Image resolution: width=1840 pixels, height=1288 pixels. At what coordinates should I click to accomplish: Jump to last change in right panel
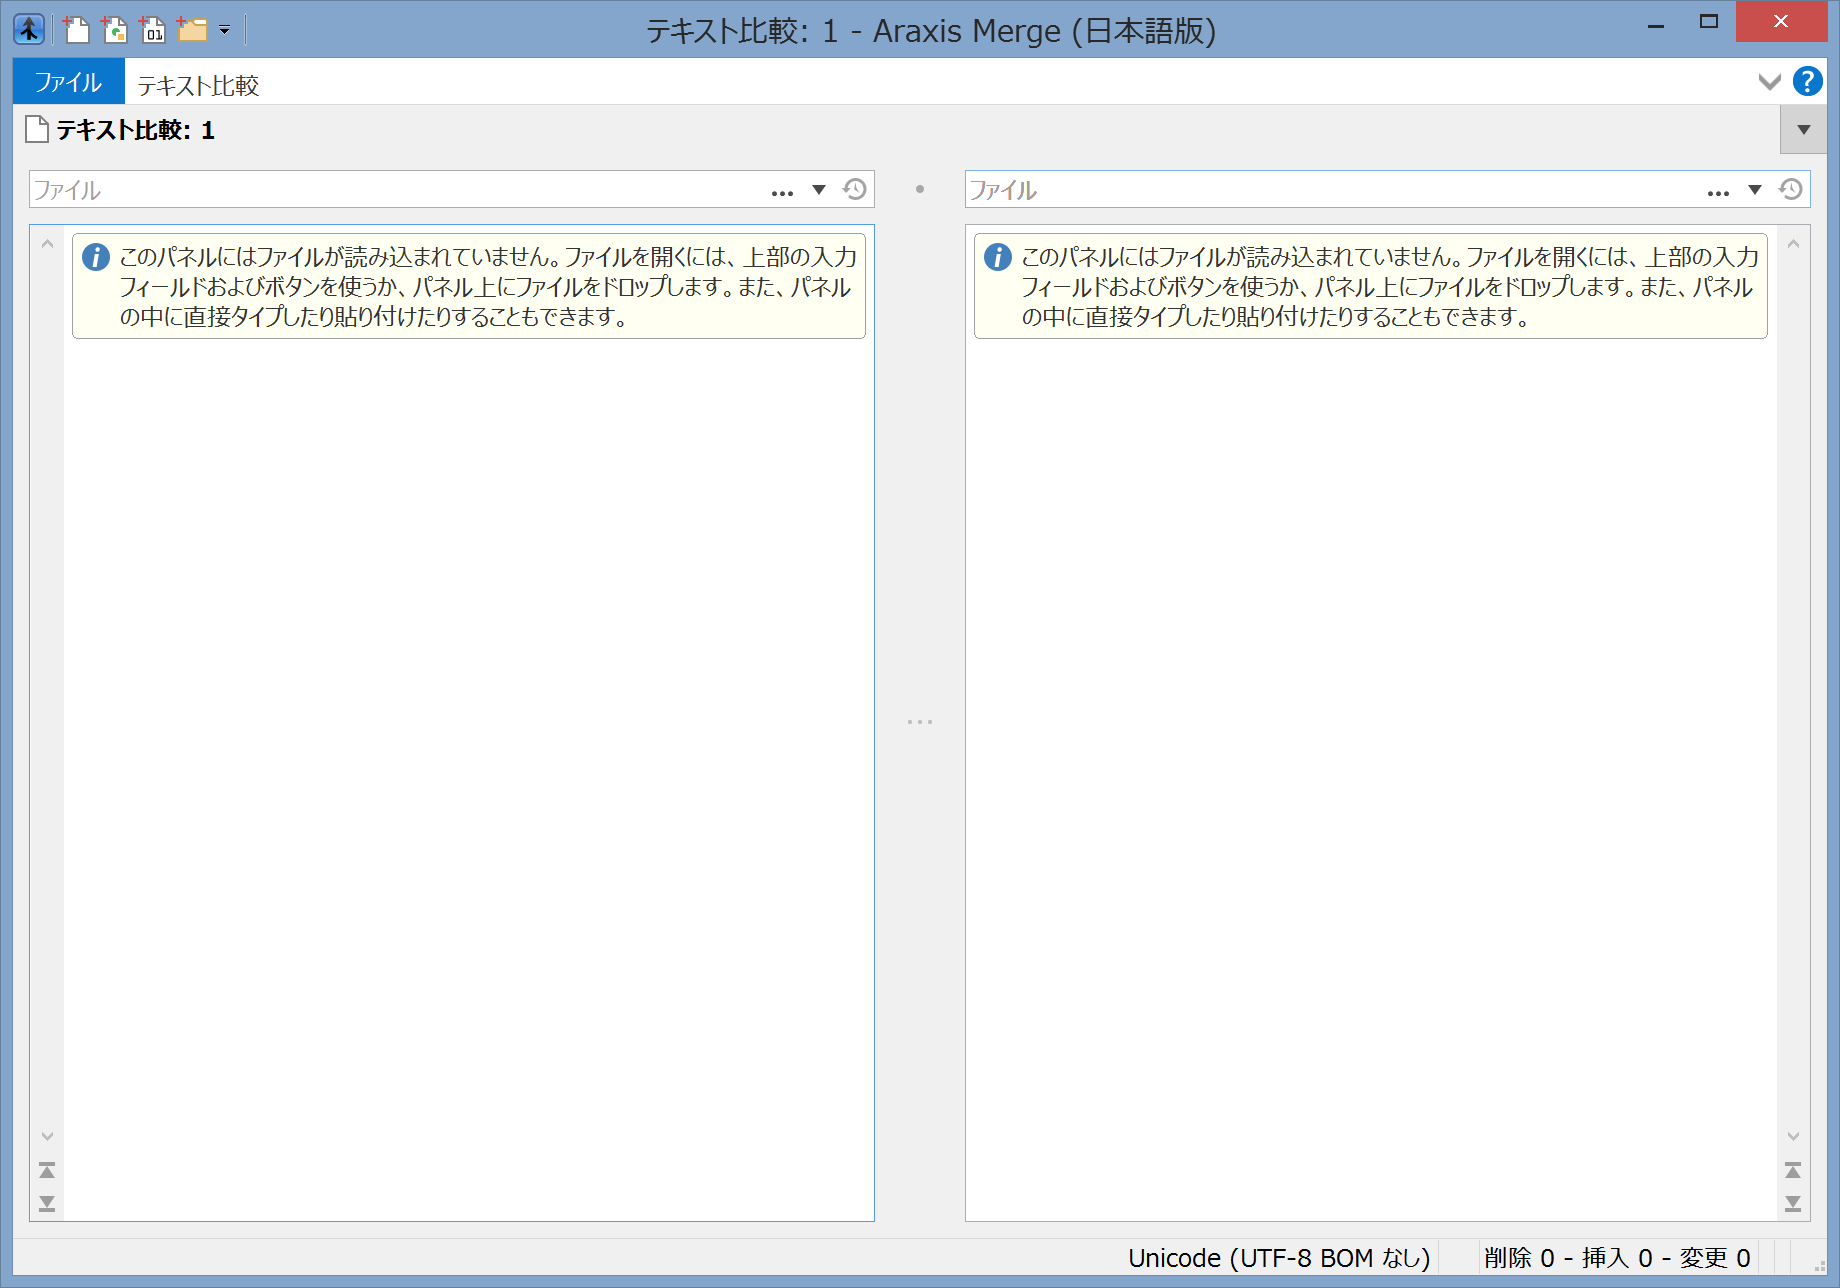coord(1793,1203)
